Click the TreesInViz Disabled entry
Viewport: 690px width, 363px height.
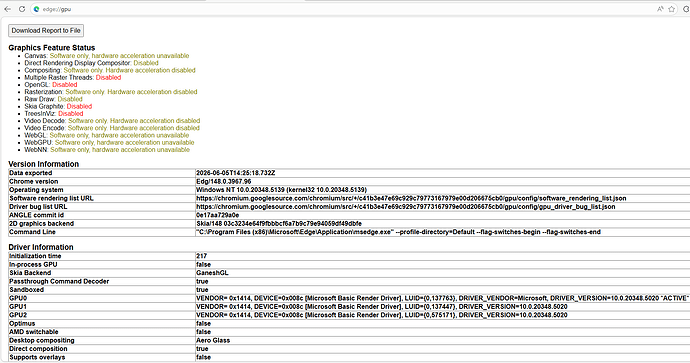[x=54, y=114]
